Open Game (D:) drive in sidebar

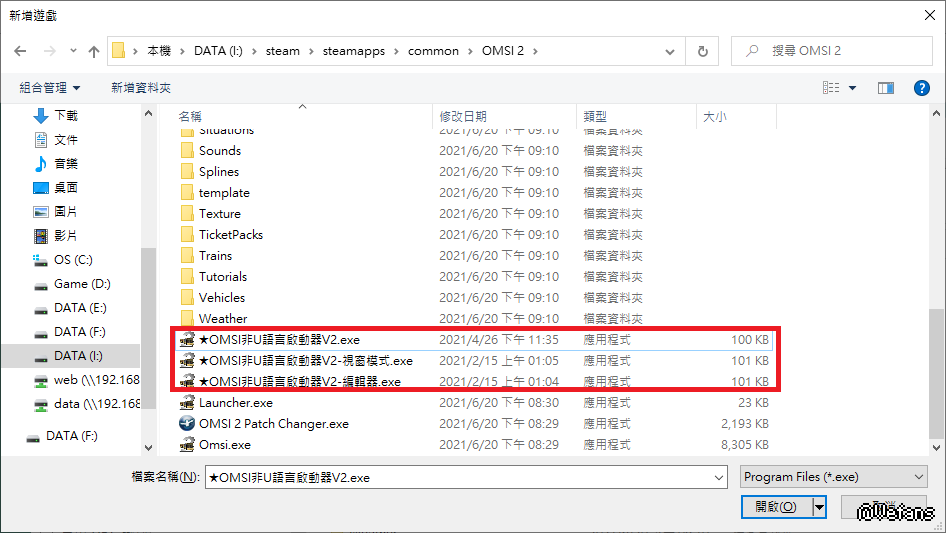click(x=82, y=284)
